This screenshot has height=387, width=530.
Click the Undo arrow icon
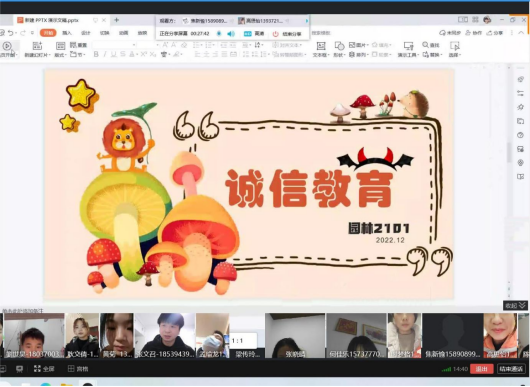click(x=11, y=33)
